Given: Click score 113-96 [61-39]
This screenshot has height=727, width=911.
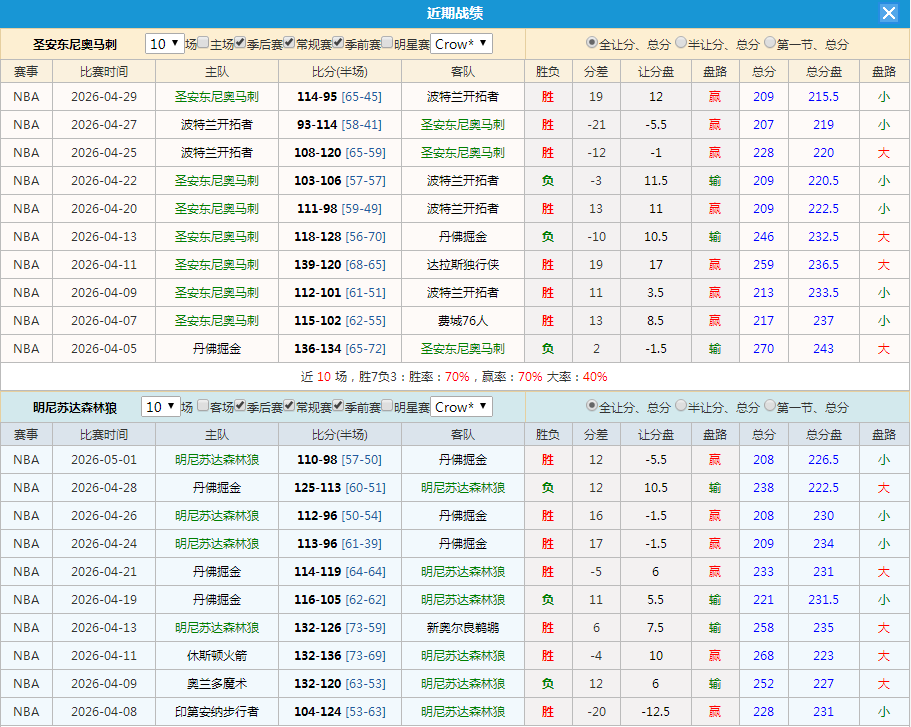Looking at the screenshot, I should point(339,543).
